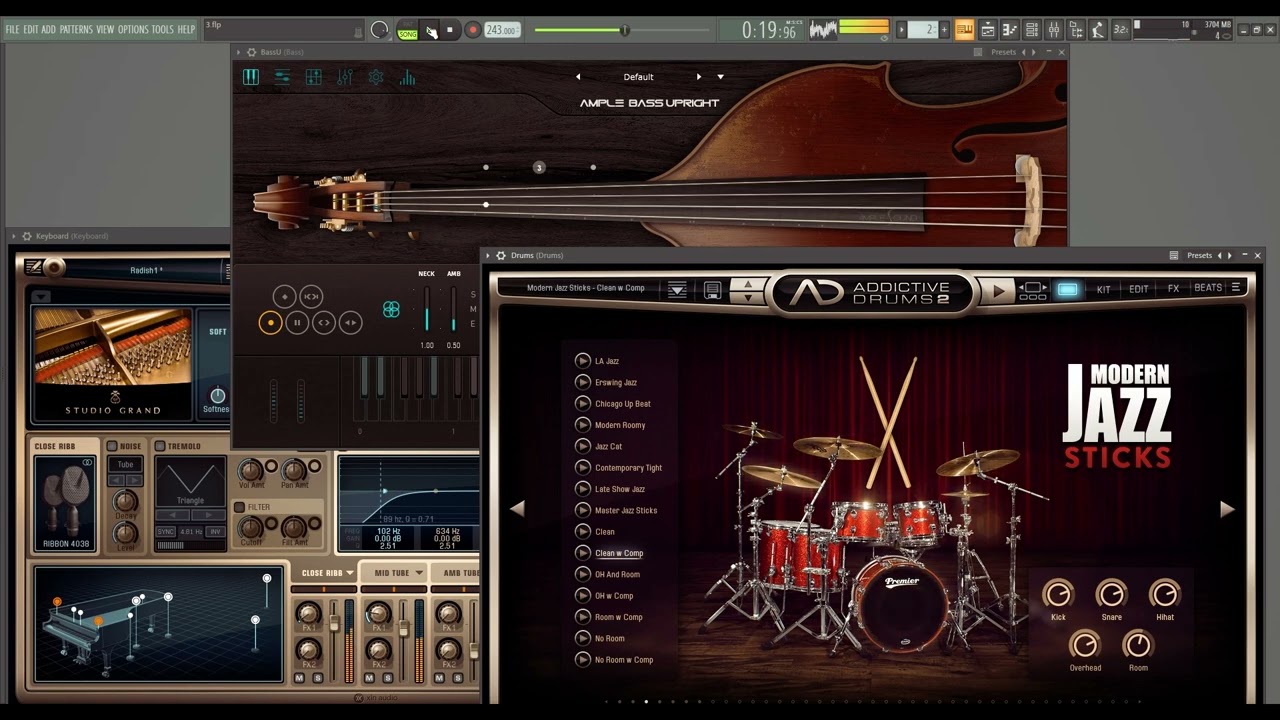
Task: Open the PATTERNS menu
Action: 76,30
